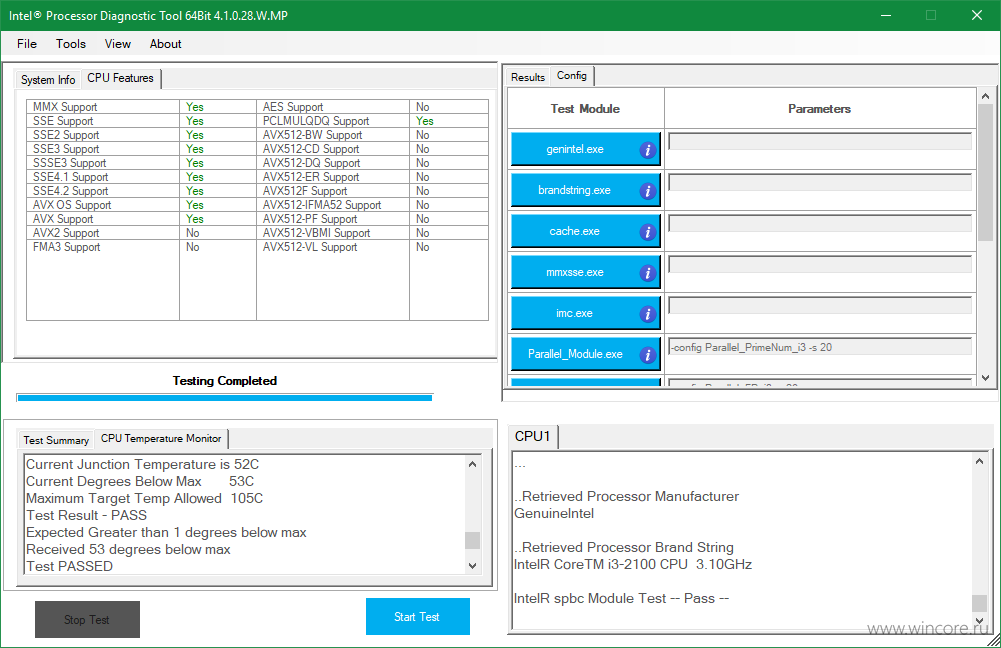Click the AVX512-IFMA52 Support row label

click(322, 205)
